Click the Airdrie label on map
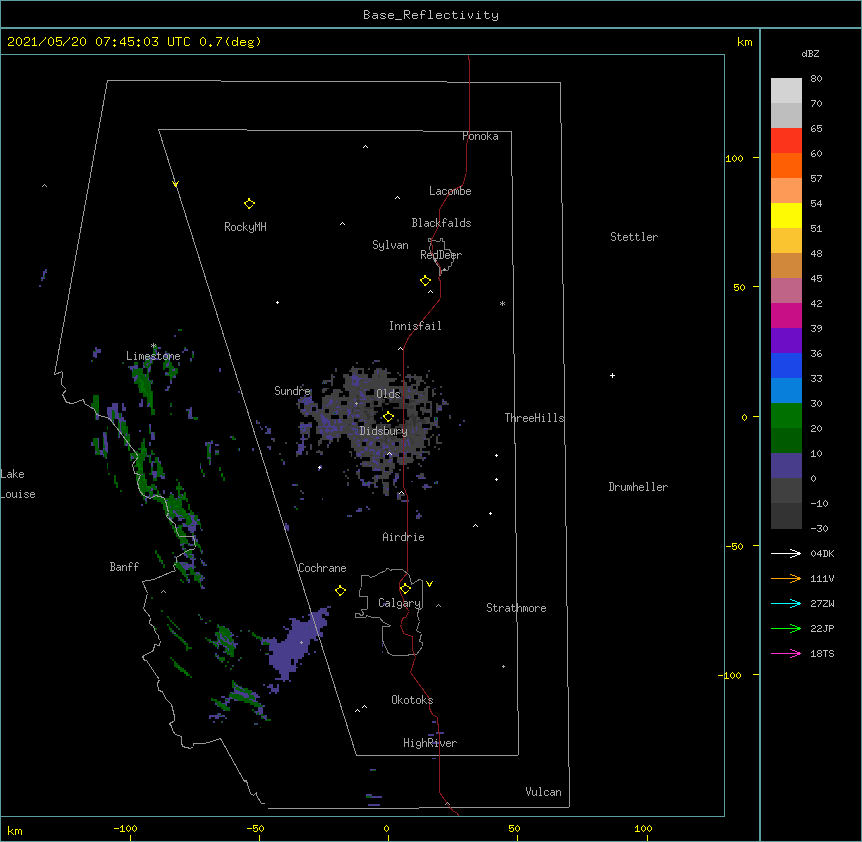 click(x=404, y=537)
